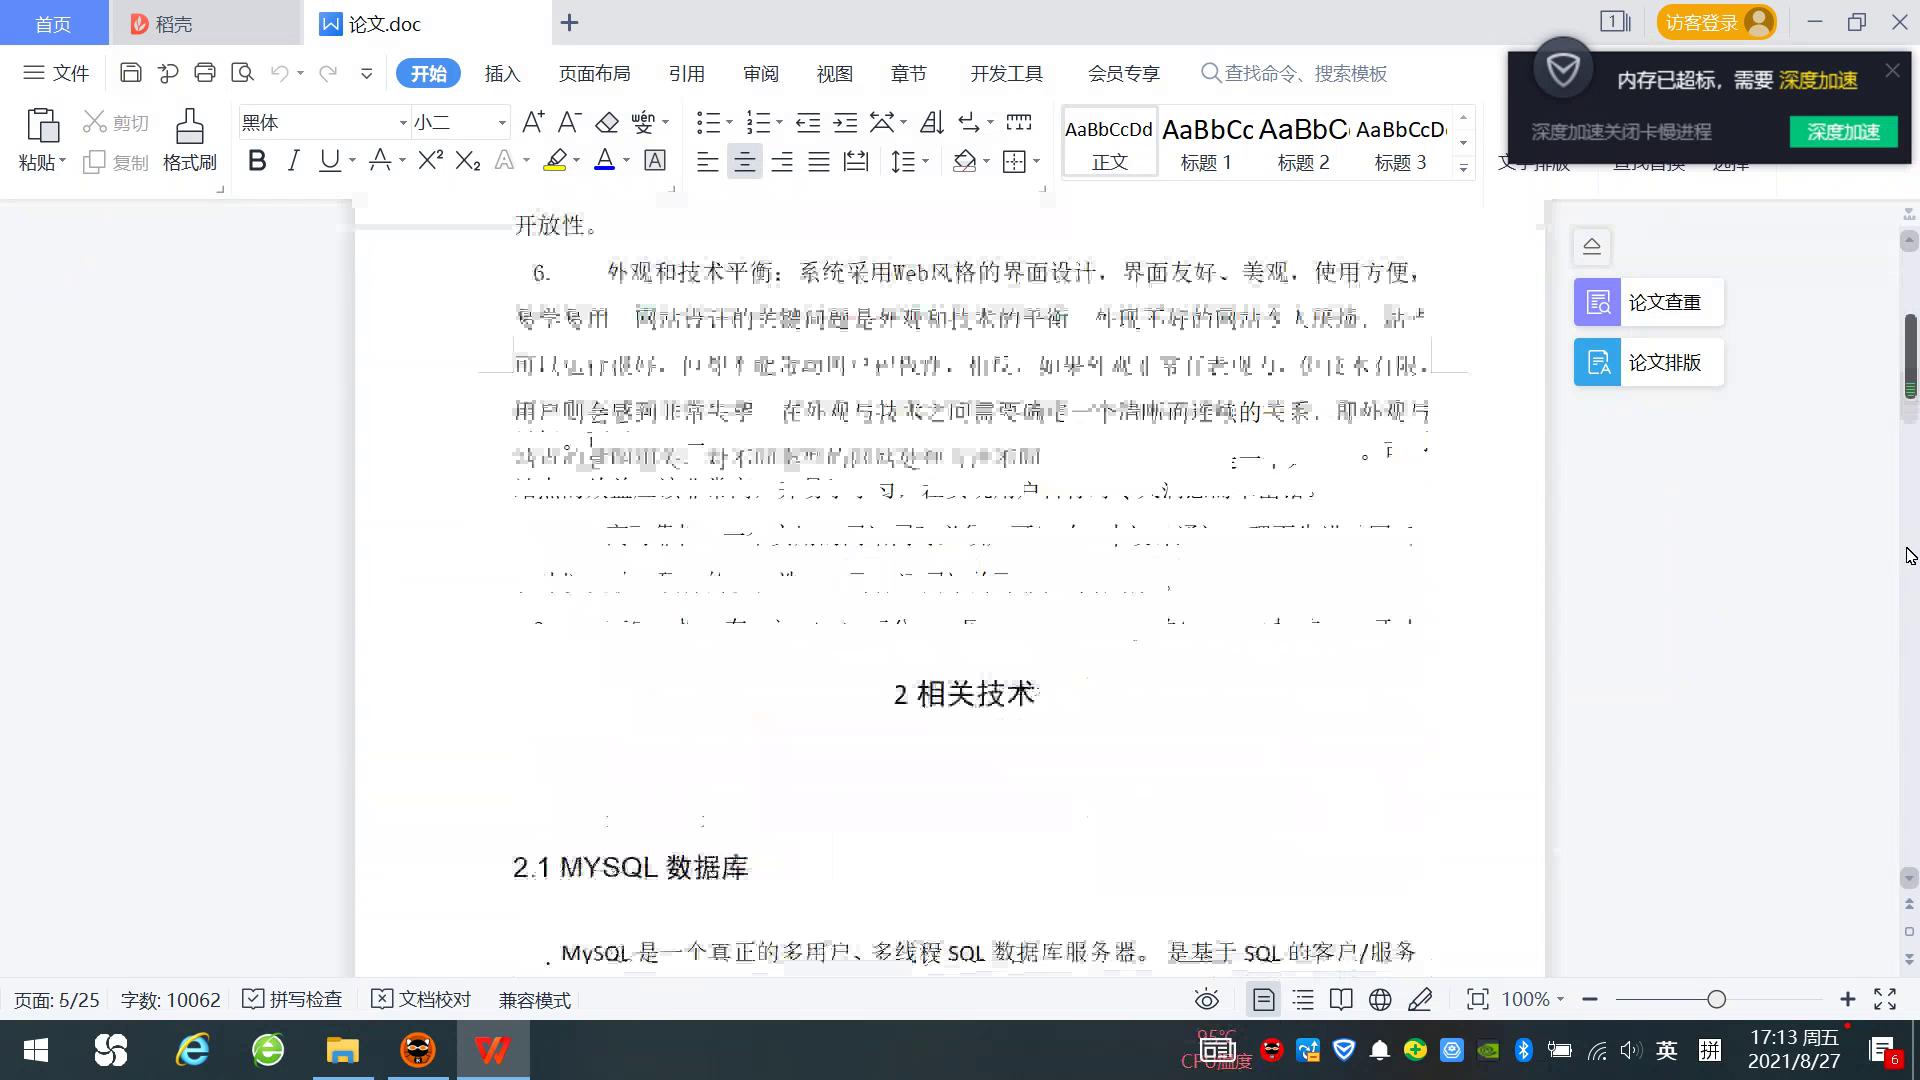
Task: Open File Explorer from the taskbar
Action: [x=342, y=1050]
